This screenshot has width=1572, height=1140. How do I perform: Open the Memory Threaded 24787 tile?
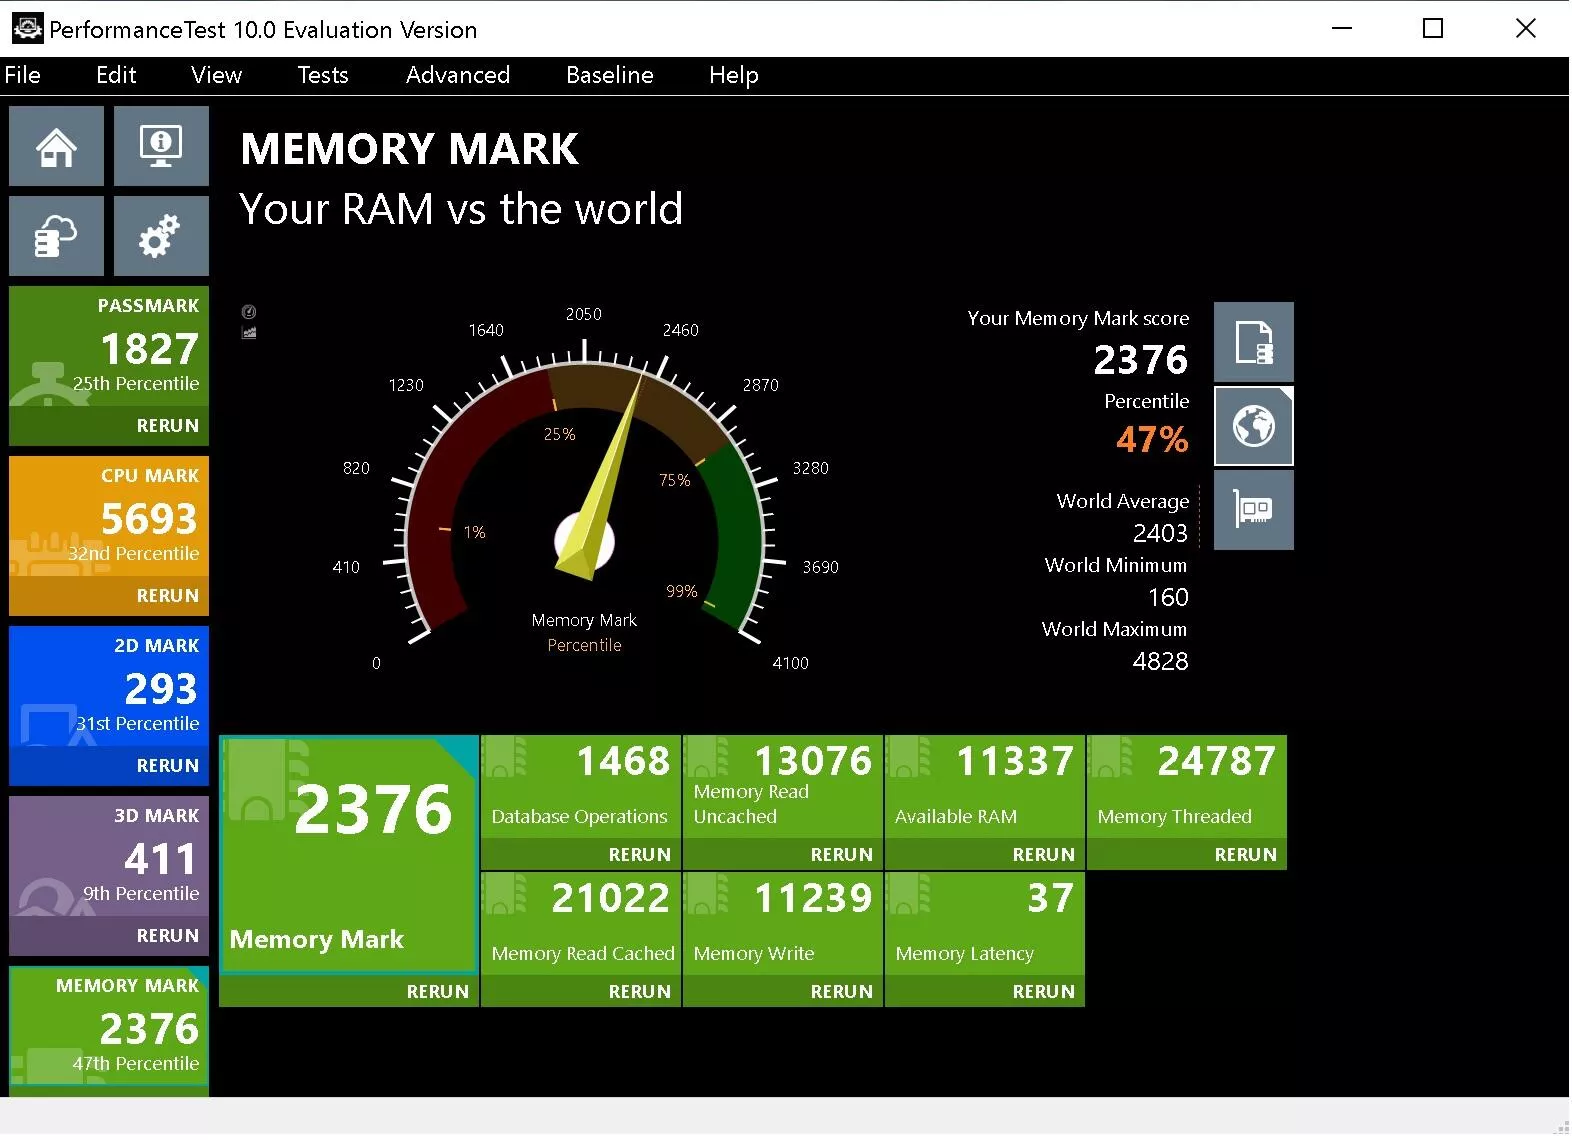[x=1187, y=787]
